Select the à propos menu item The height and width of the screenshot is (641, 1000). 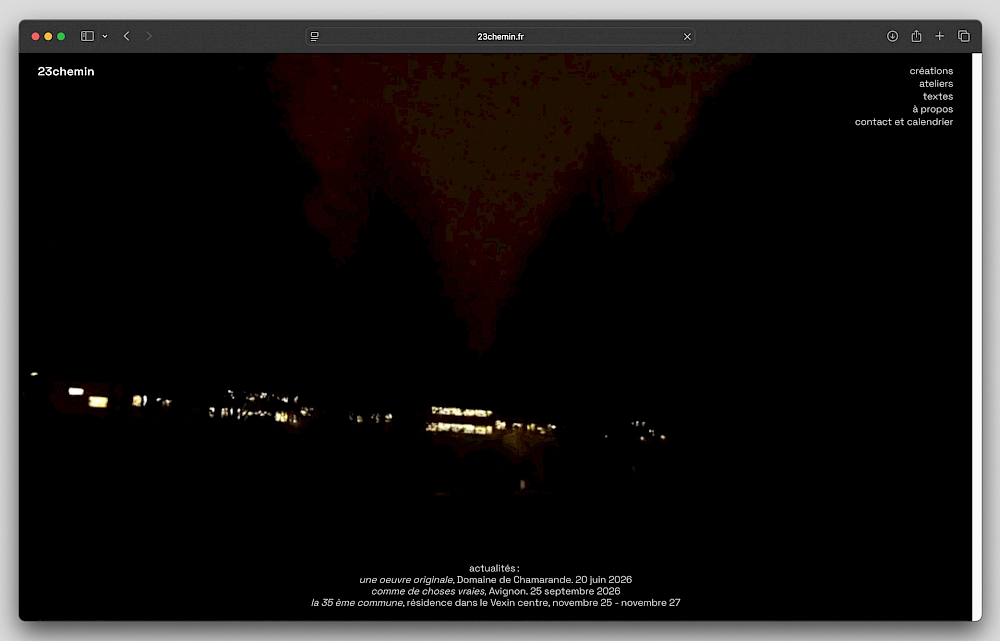click(x=932, y=109)
